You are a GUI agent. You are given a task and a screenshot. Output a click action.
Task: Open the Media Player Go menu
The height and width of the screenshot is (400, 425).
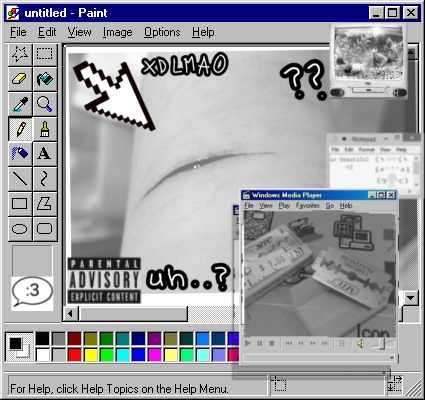coord(330,206)
